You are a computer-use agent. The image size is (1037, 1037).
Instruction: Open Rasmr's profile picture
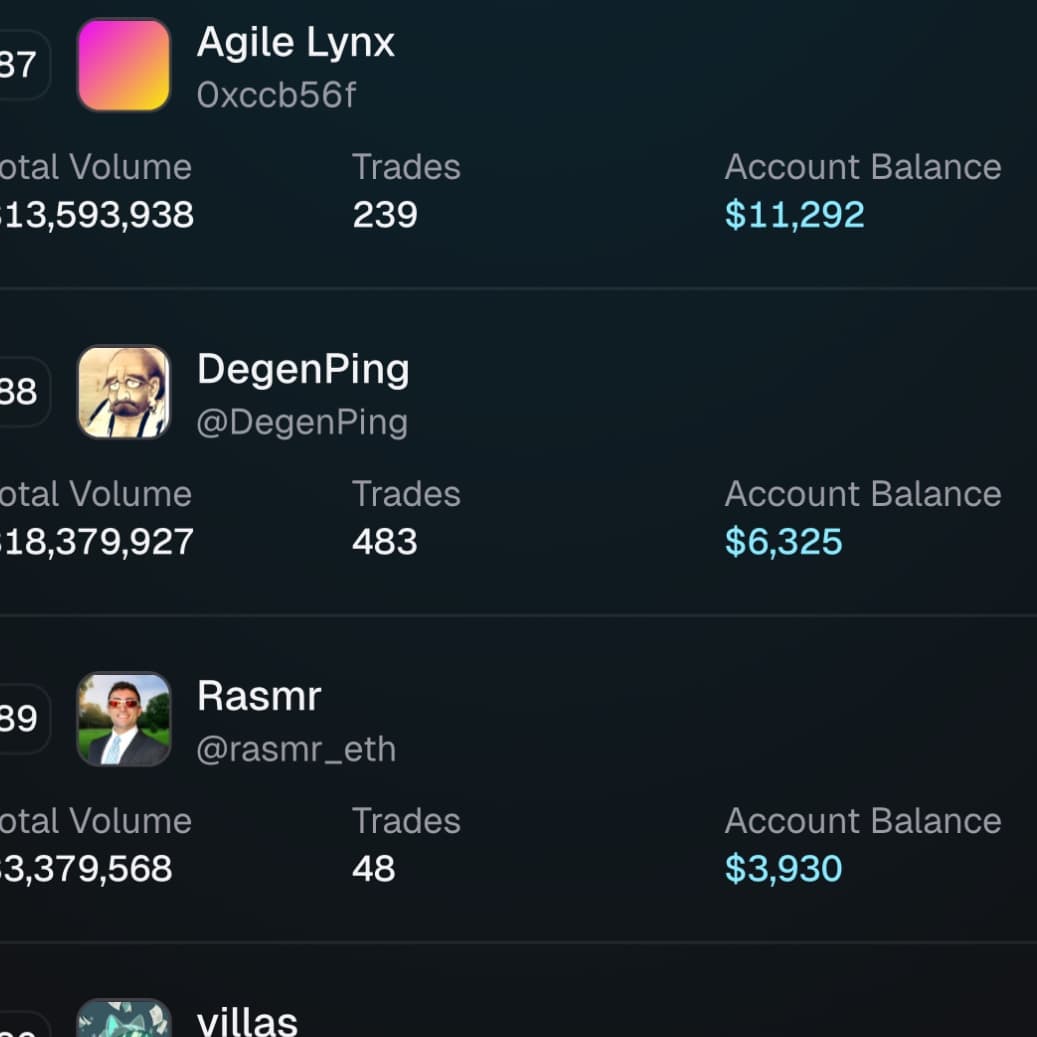click(x=123, y=720)
